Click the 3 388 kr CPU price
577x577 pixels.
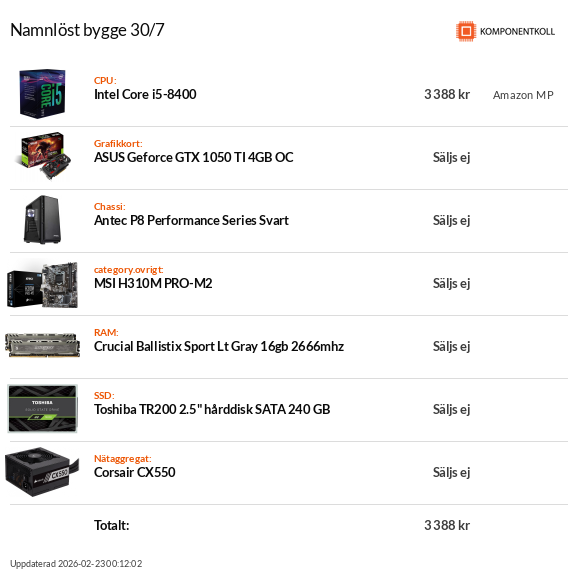pos(447,94)
